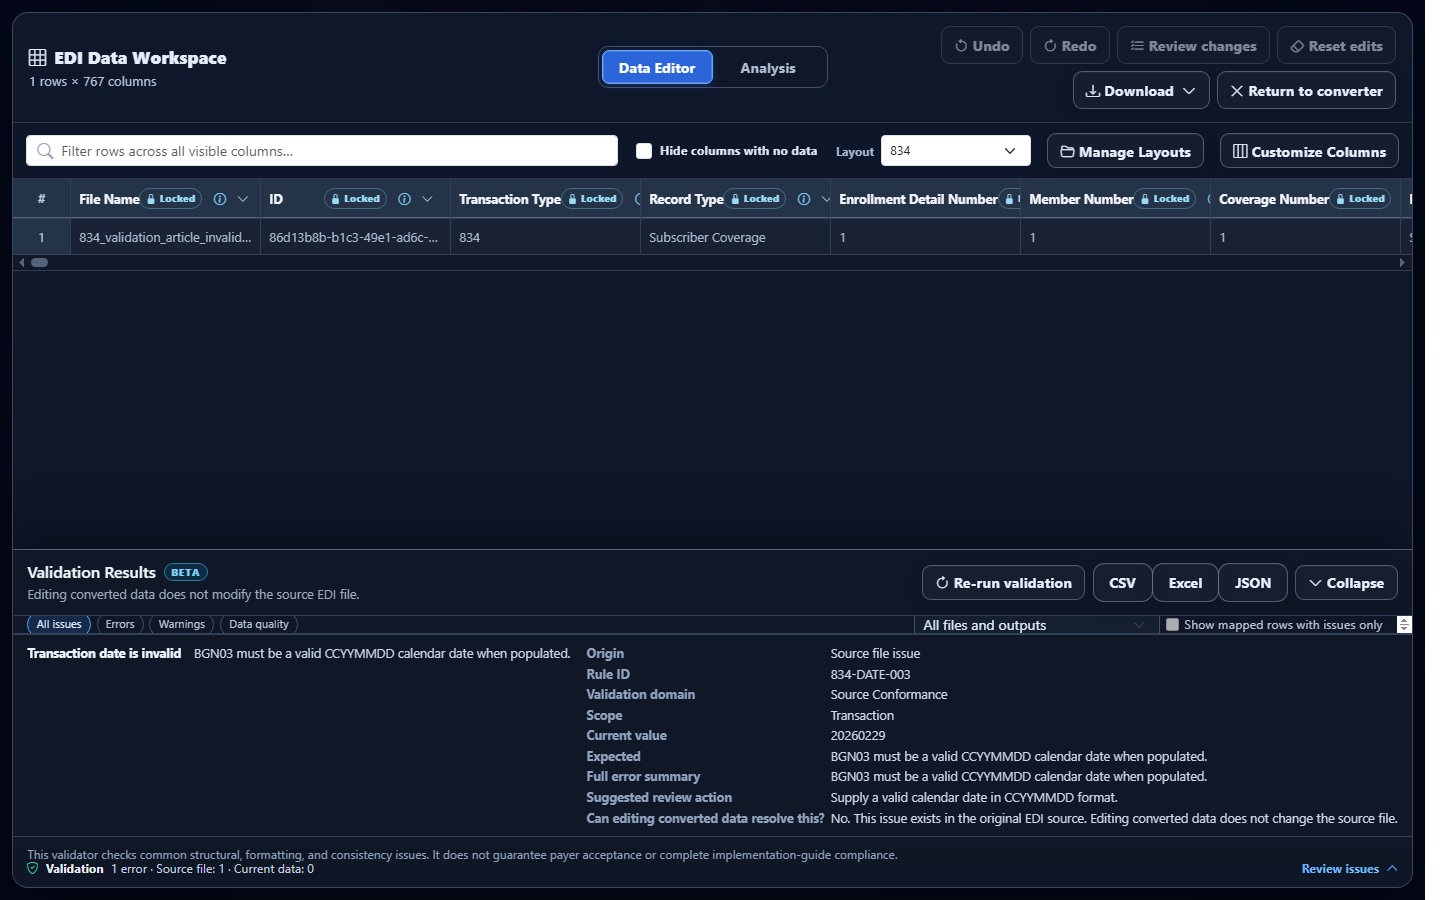Select the Errors filter tab
Screen dimensions: 1440x900
click(x=120, y=625)
